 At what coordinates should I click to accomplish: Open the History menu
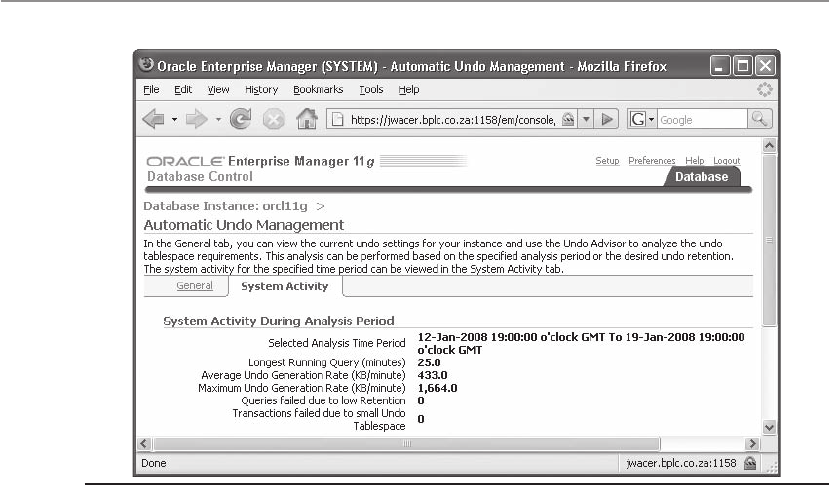(261, 90)
